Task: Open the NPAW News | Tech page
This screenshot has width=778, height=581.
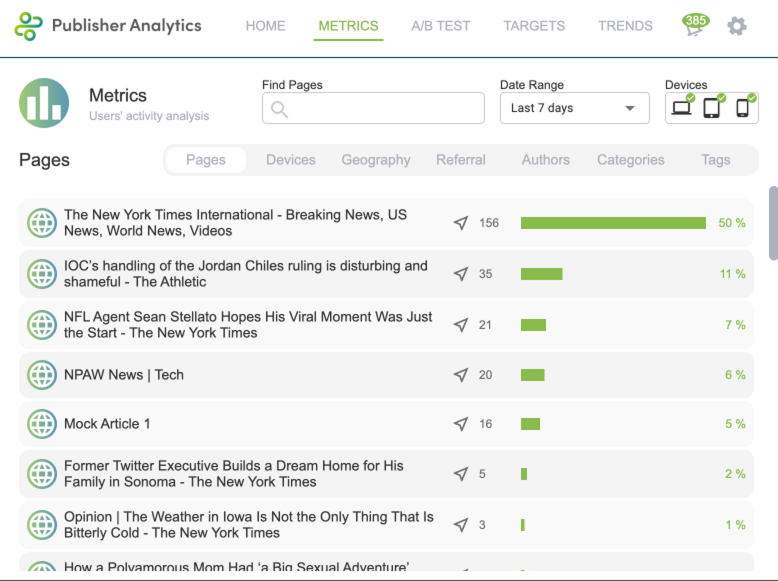Action: click(x=124, y=375)
